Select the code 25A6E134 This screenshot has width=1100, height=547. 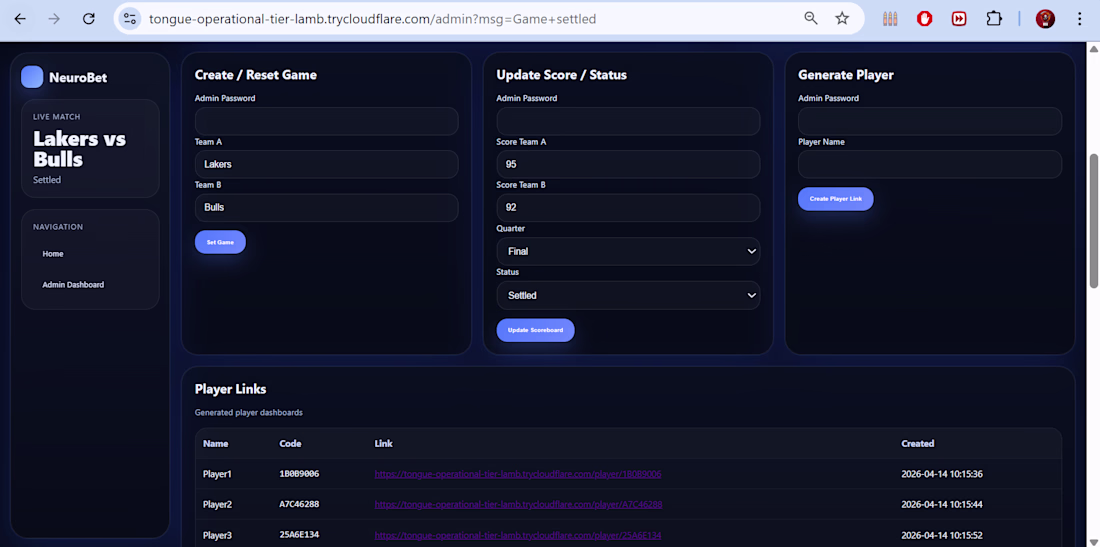(x=300, y=535)
